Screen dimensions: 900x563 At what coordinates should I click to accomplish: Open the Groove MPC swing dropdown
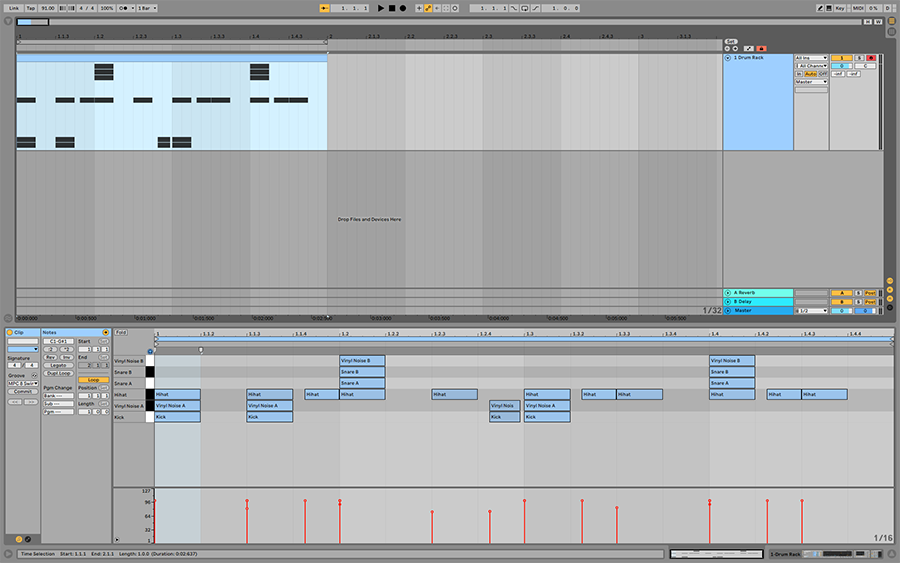[23, 383]
